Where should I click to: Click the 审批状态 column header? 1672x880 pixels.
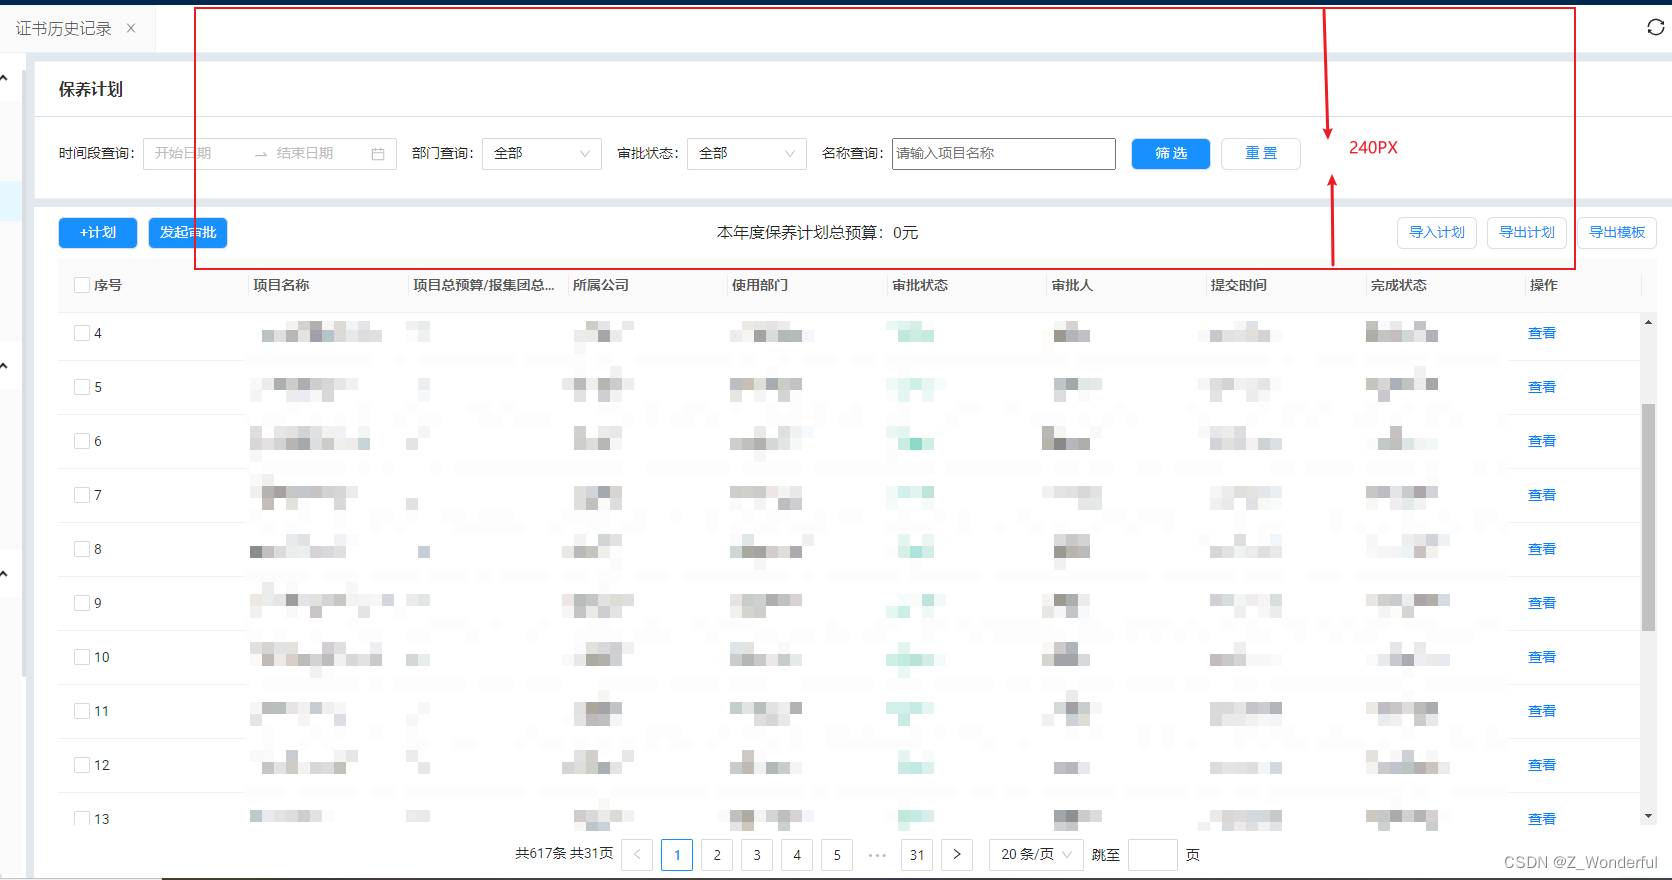pos(920,285)
